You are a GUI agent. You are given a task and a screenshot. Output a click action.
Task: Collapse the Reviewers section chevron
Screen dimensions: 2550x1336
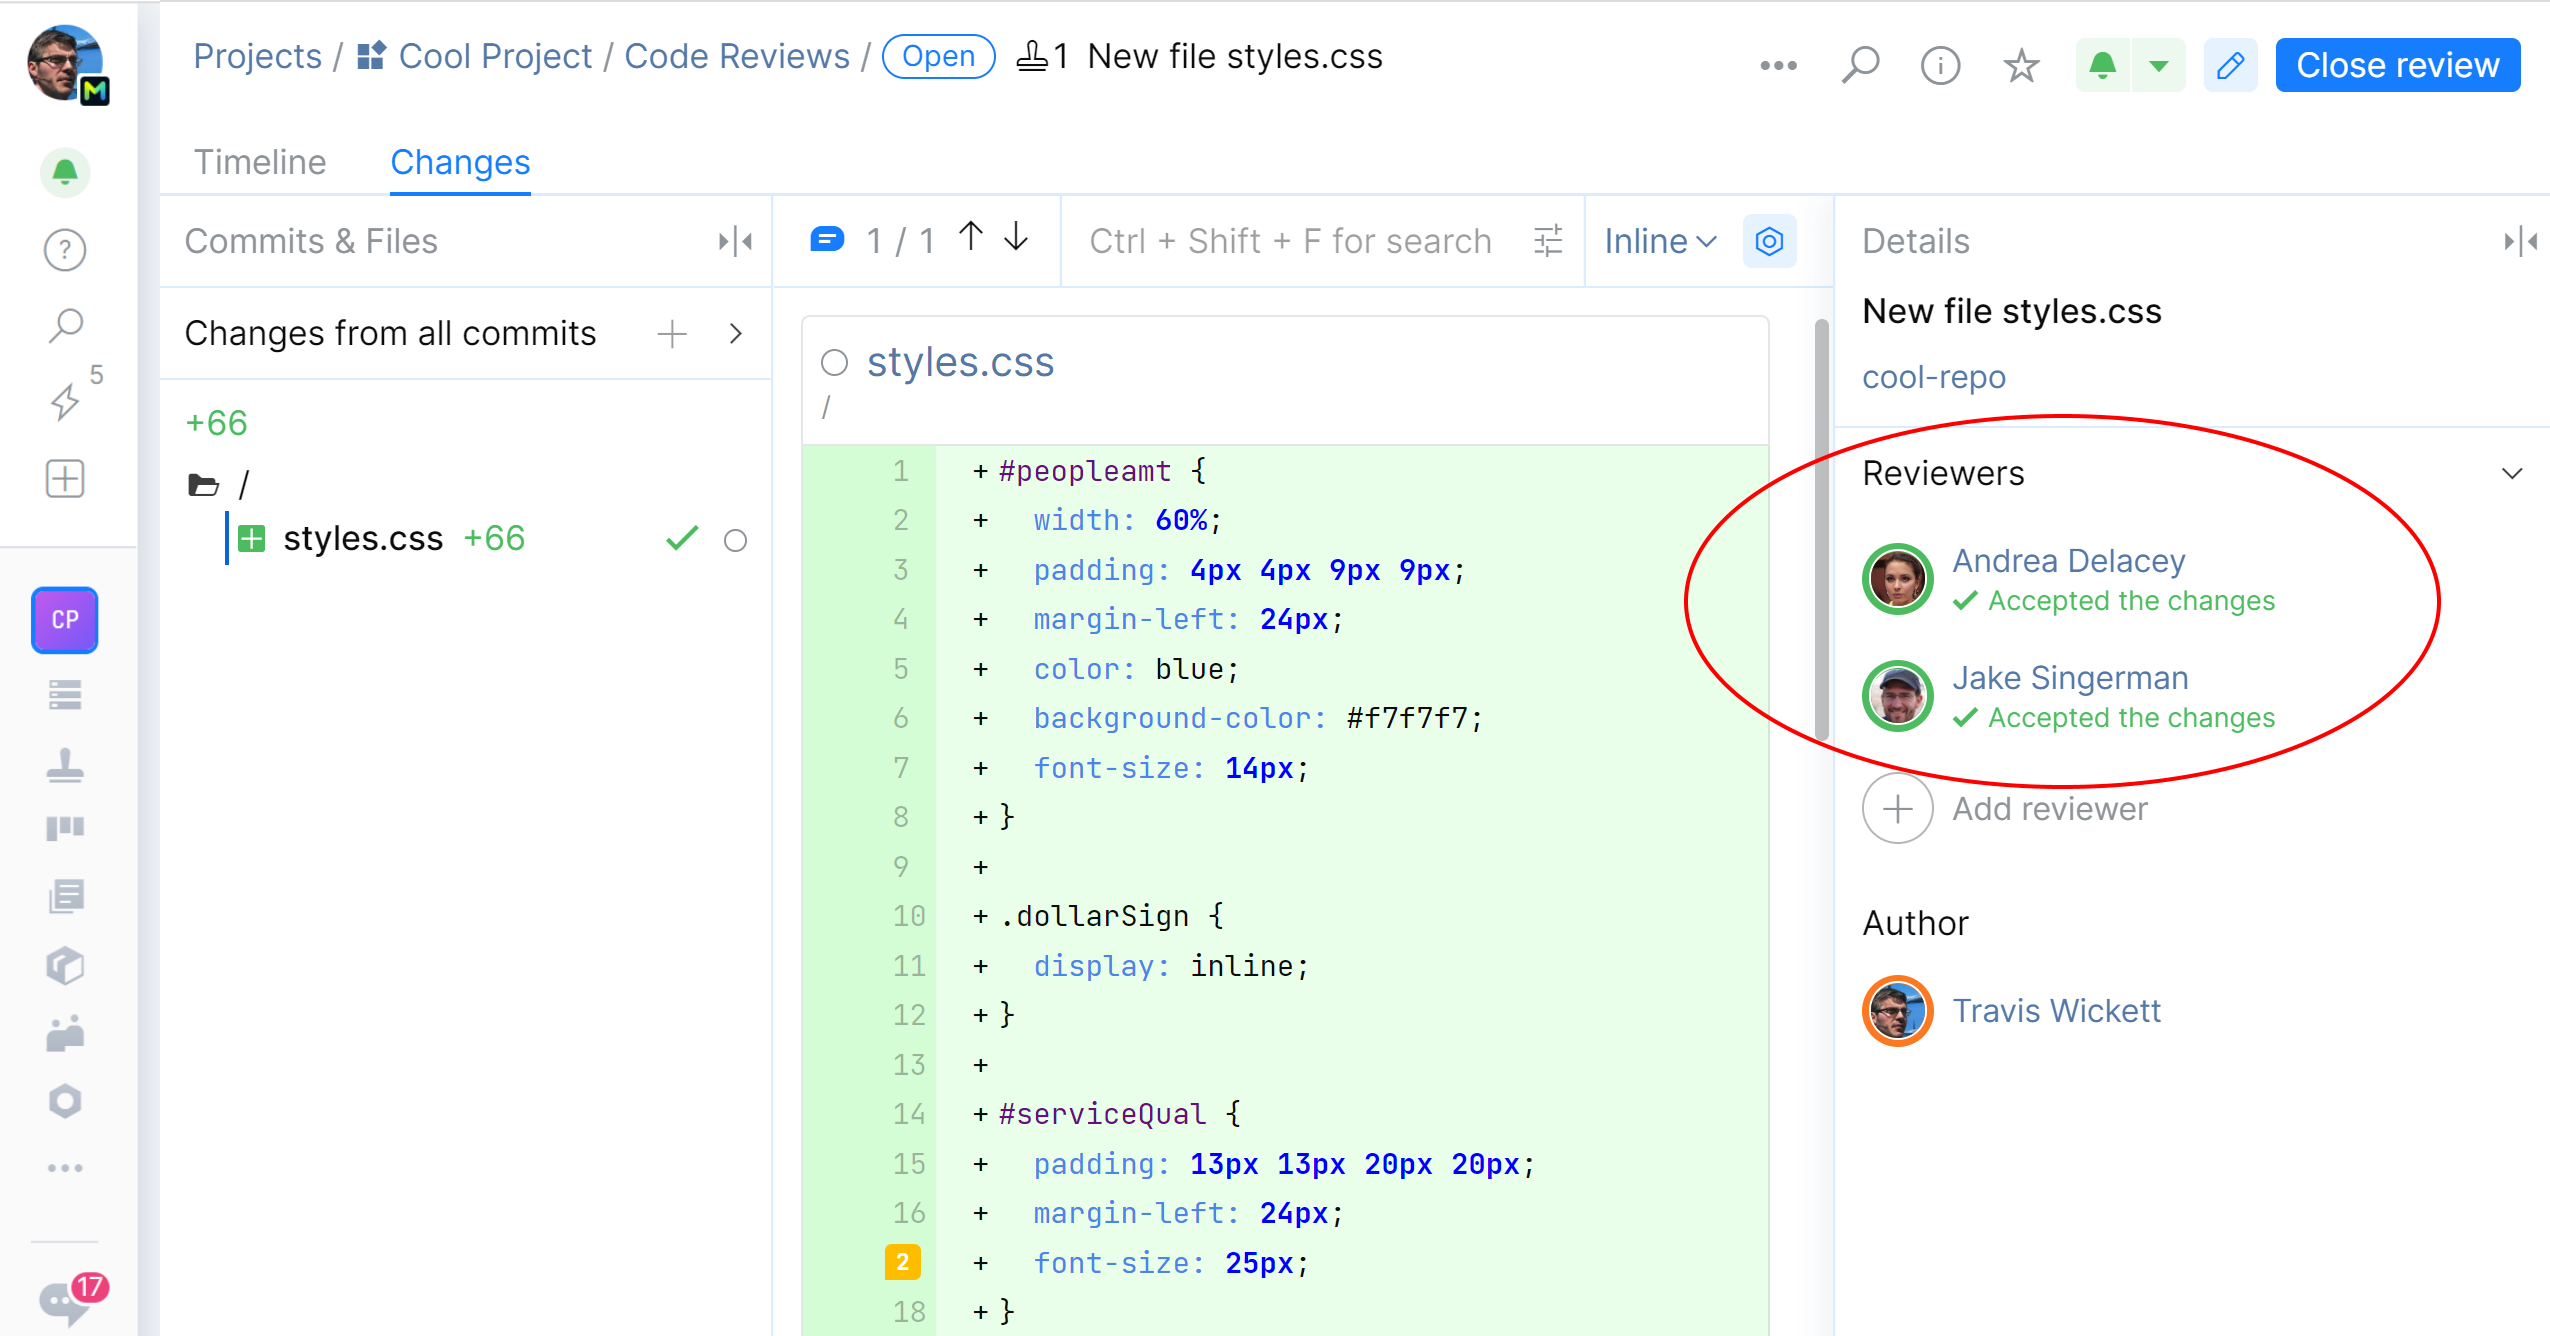2511,473
